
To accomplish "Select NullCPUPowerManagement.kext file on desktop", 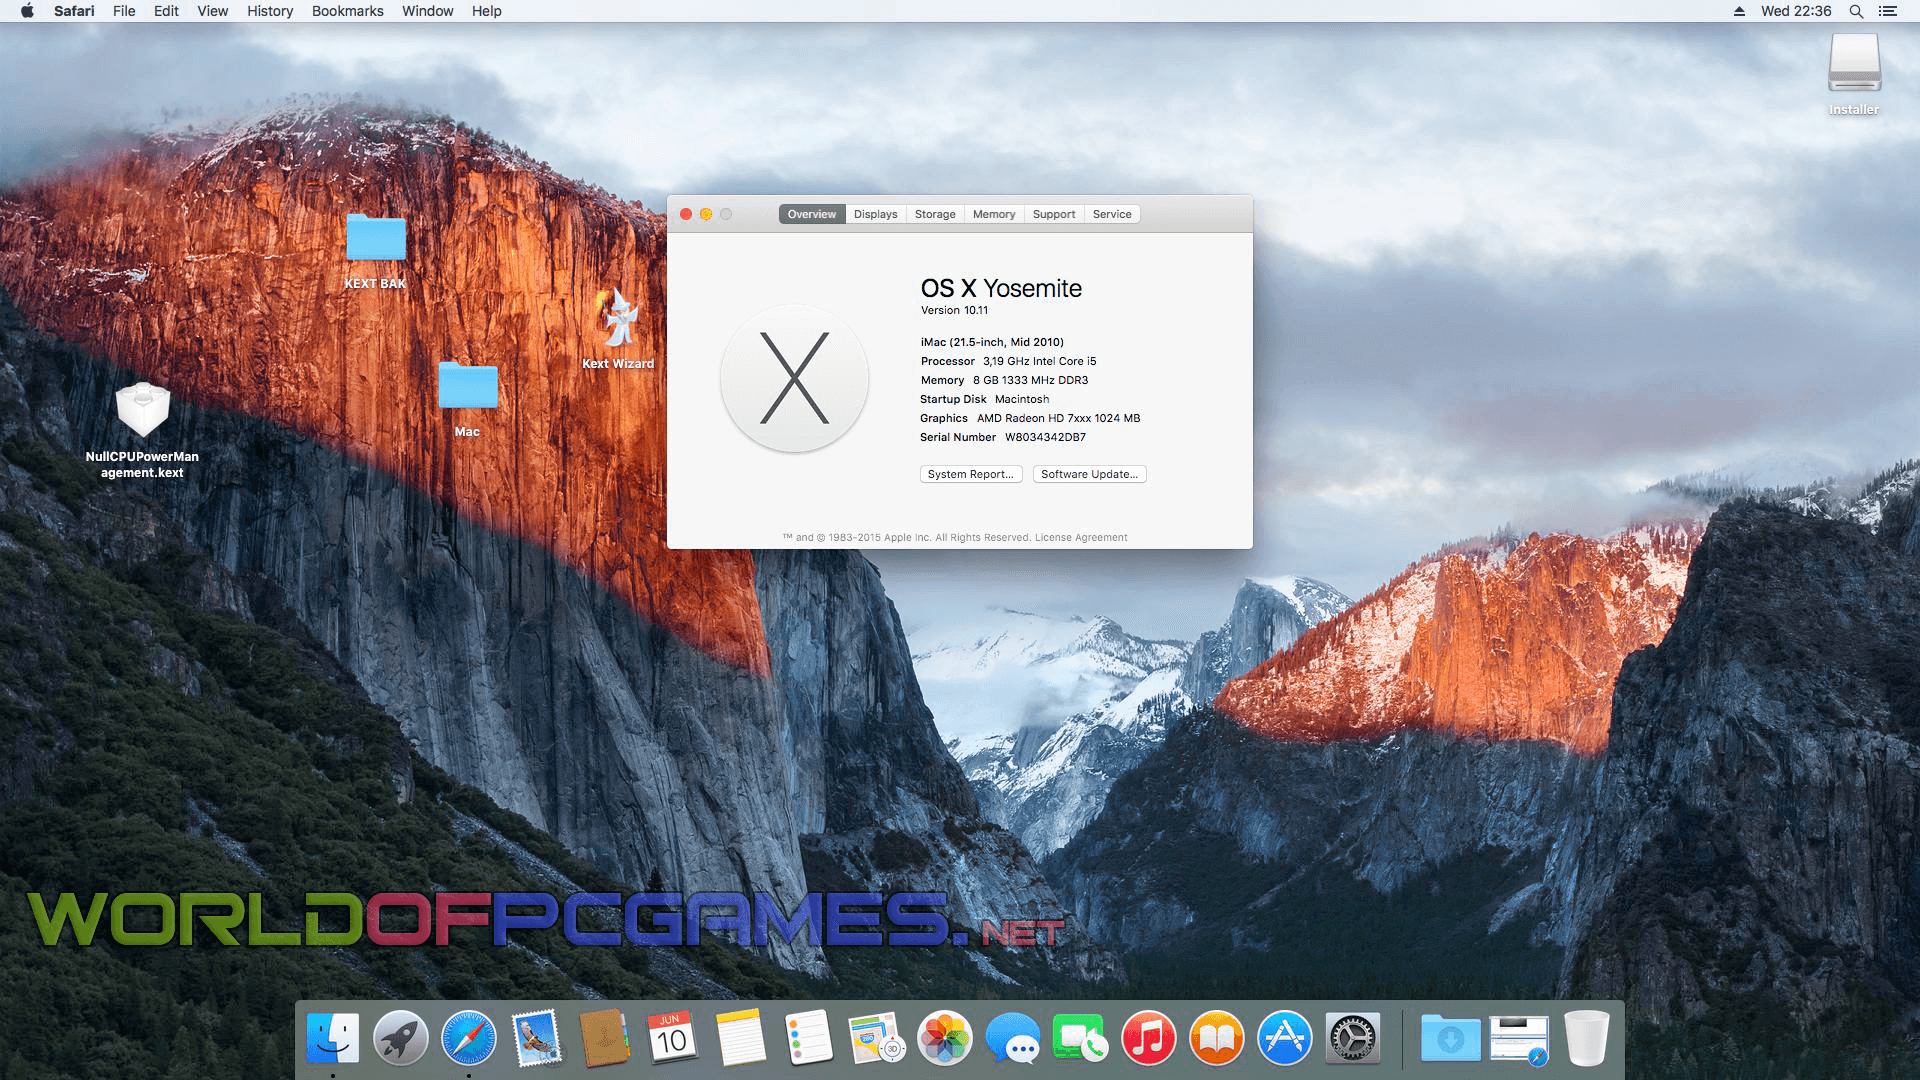I will click(x=142, y=412).
